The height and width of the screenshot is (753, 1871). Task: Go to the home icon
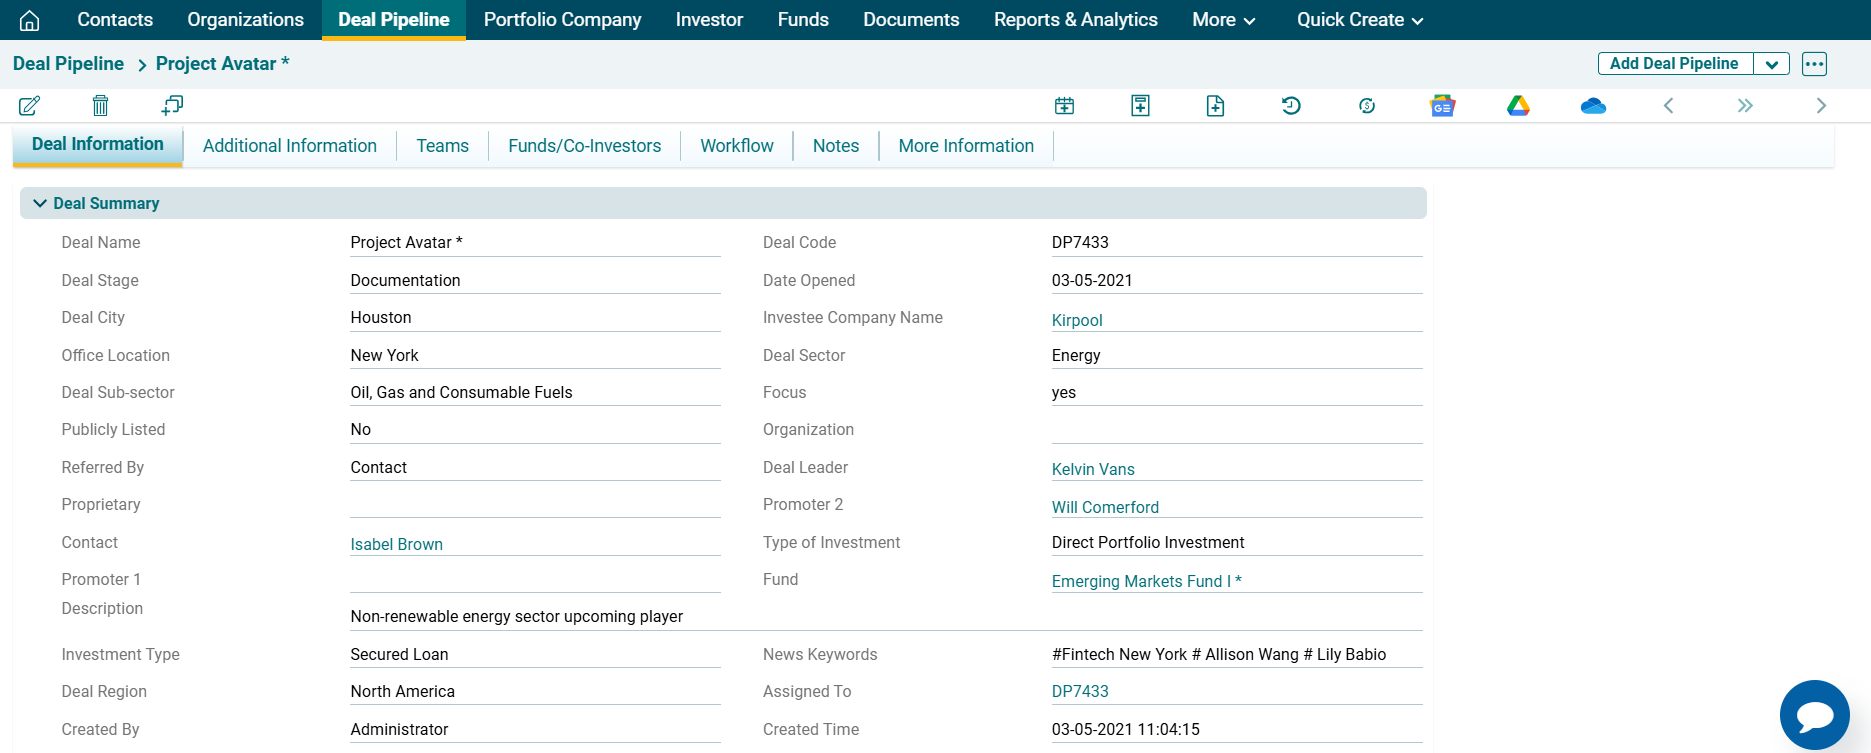coord(30,20)
